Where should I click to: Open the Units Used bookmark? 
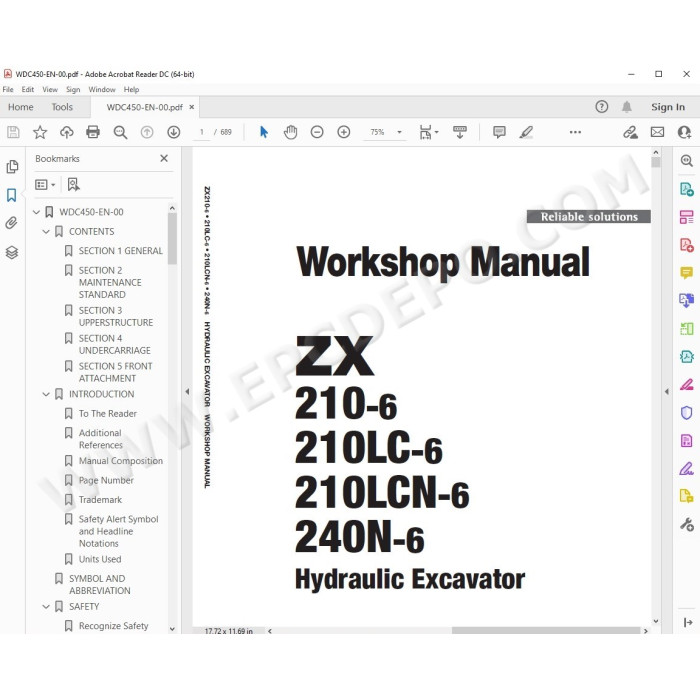pos(100,559)
